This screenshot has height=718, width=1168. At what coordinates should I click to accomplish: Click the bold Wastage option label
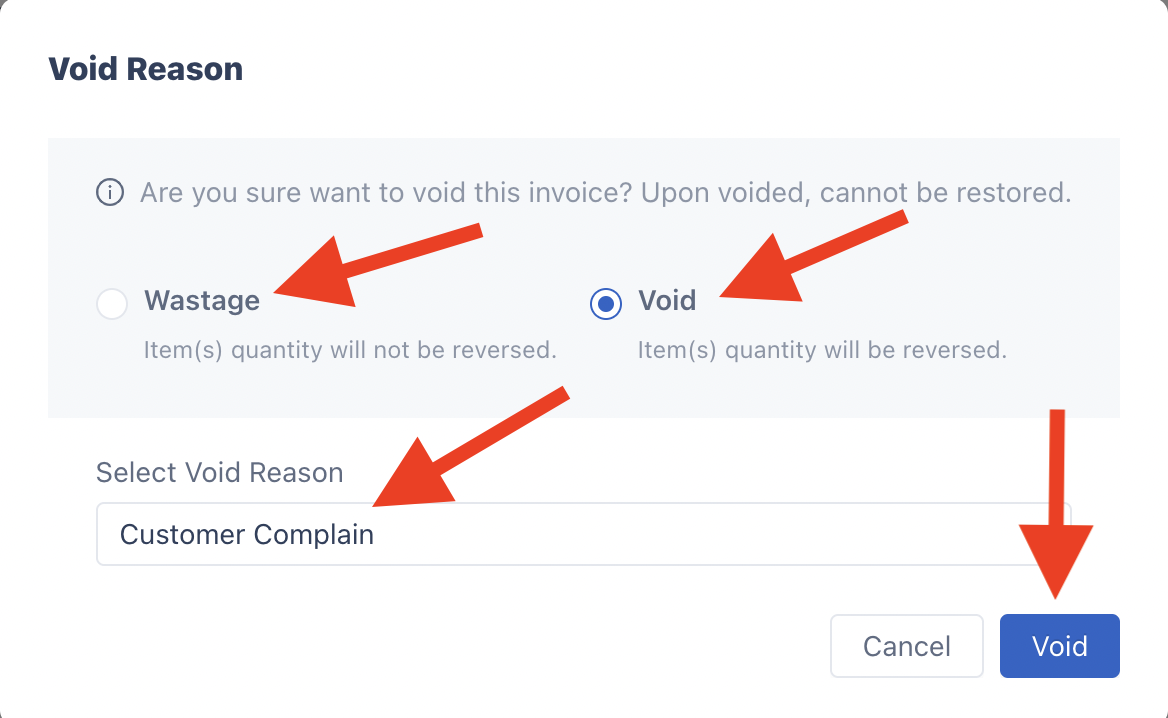click(x=202, y=300)
